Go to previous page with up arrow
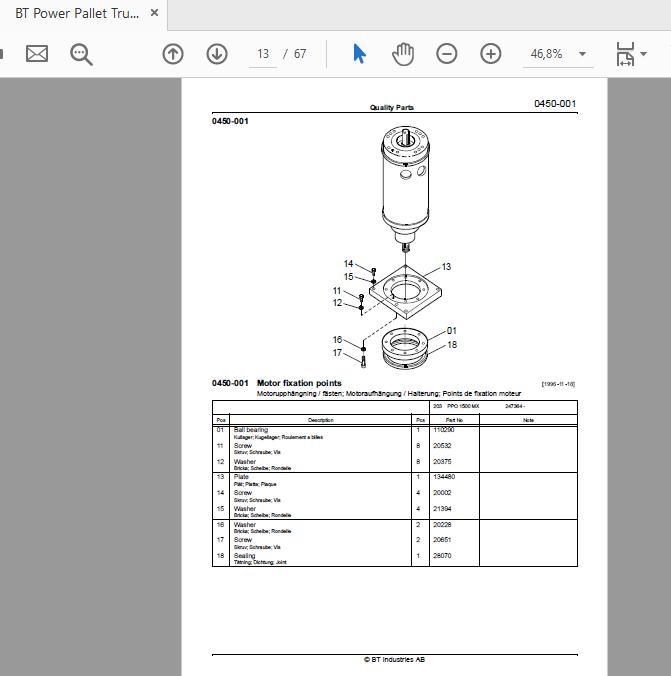671x676 pixels. pyautogui.click(x=173, y=54)
